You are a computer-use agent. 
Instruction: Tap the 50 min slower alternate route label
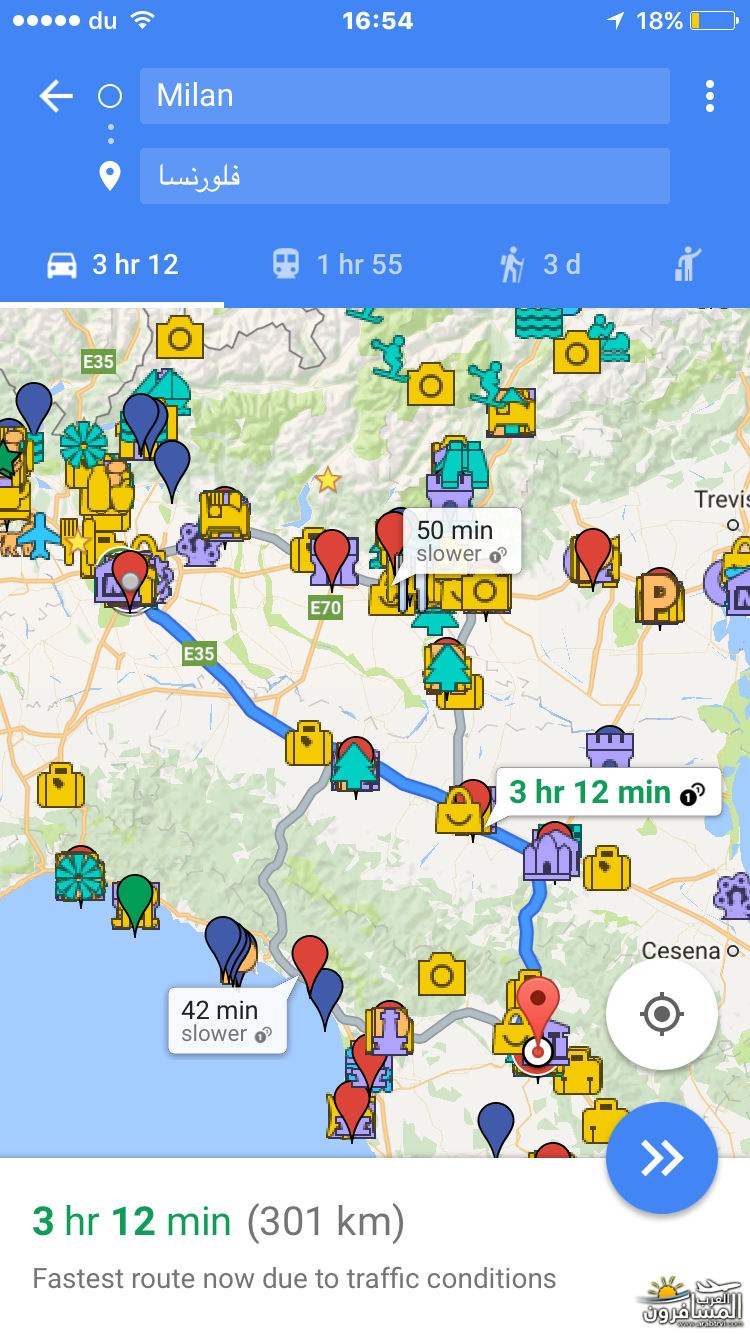pyautogui.click(x=461, y=541)
